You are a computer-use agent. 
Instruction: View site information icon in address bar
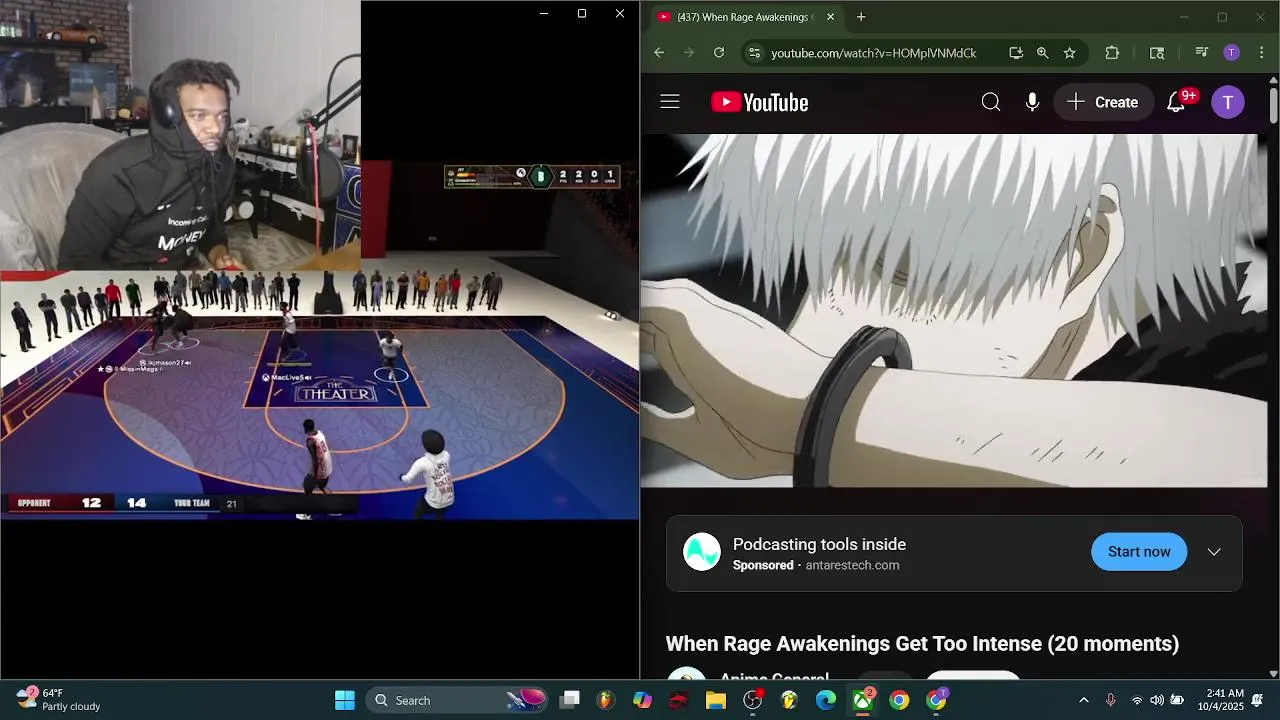754,53
